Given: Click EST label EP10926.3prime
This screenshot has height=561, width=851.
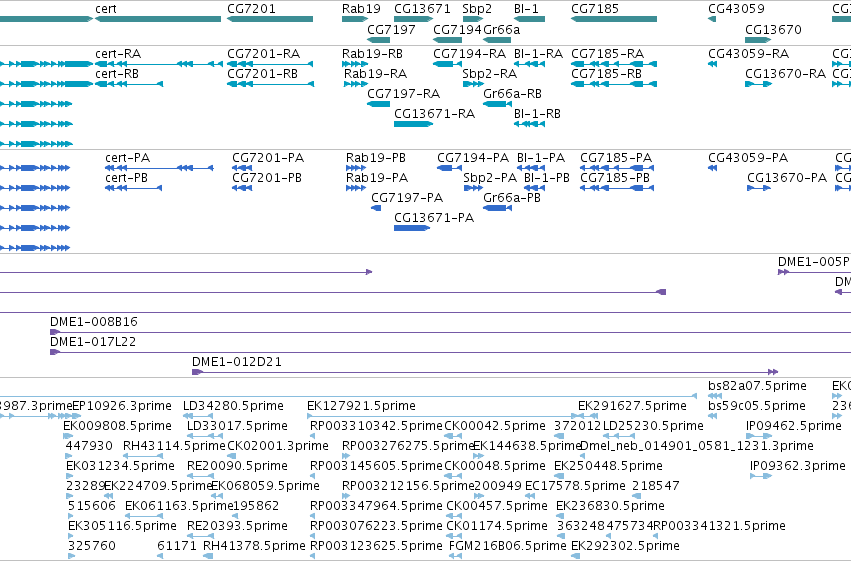Looking at the screenshot, I should tap(122, 406).
